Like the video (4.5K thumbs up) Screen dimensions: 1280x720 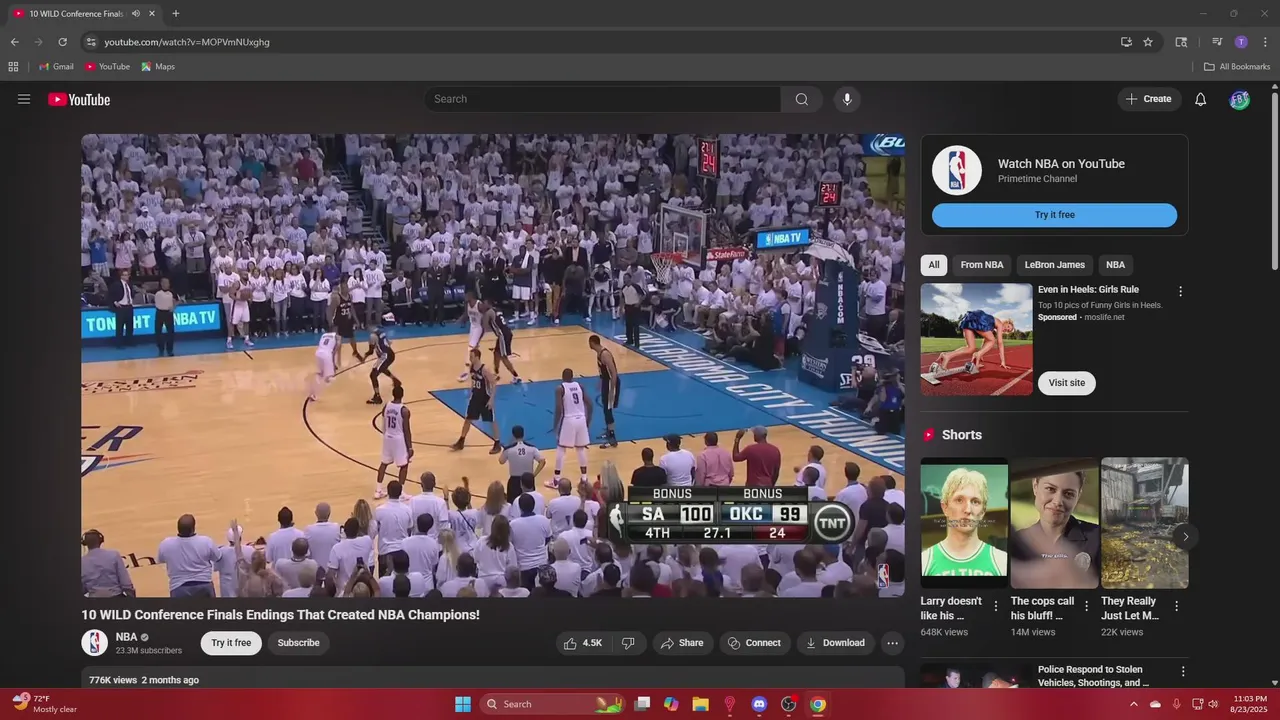tap(583, 643)
